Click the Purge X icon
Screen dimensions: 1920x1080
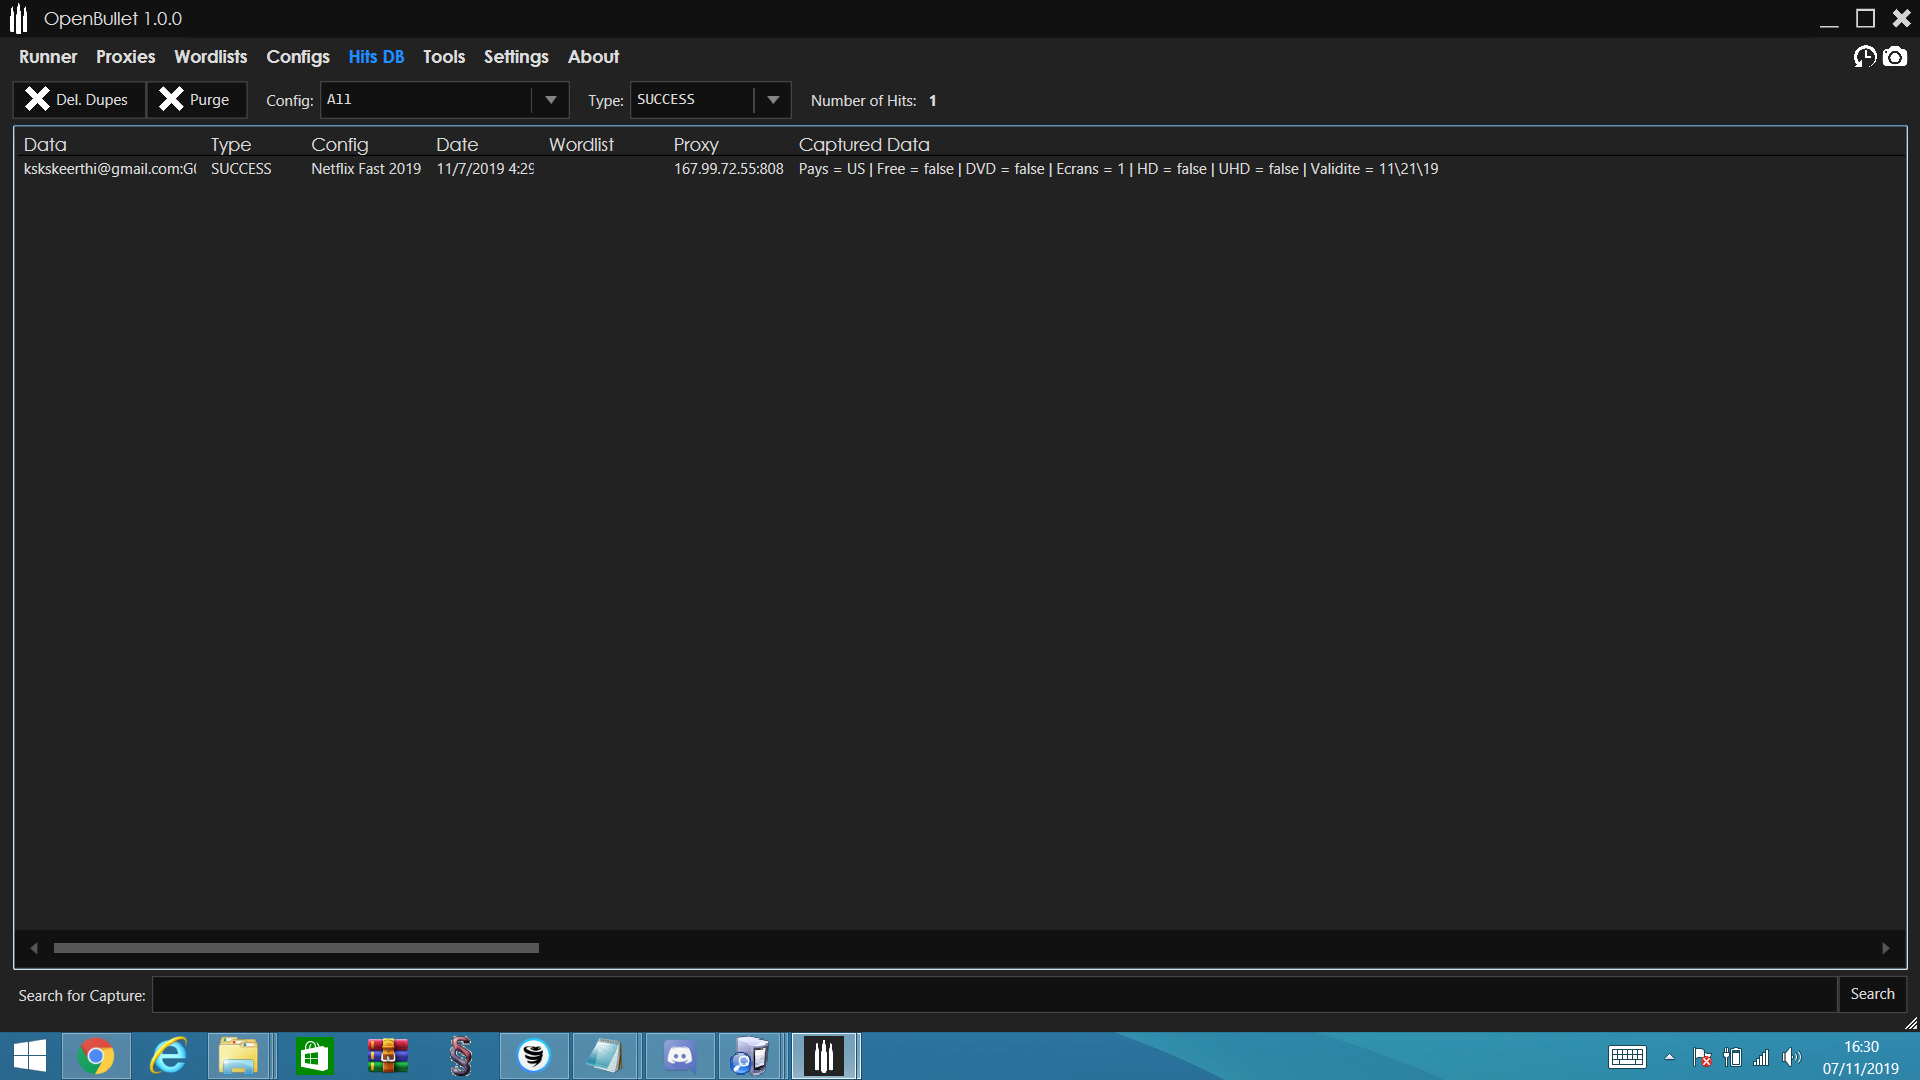coord(171,99)
